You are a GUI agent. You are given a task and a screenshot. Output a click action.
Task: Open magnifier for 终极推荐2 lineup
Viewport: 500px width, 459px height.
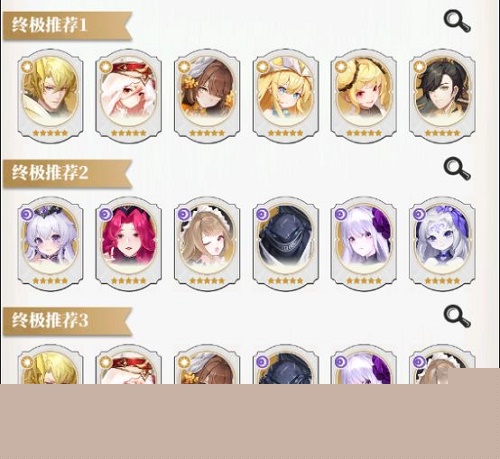(x=457, y=169)
